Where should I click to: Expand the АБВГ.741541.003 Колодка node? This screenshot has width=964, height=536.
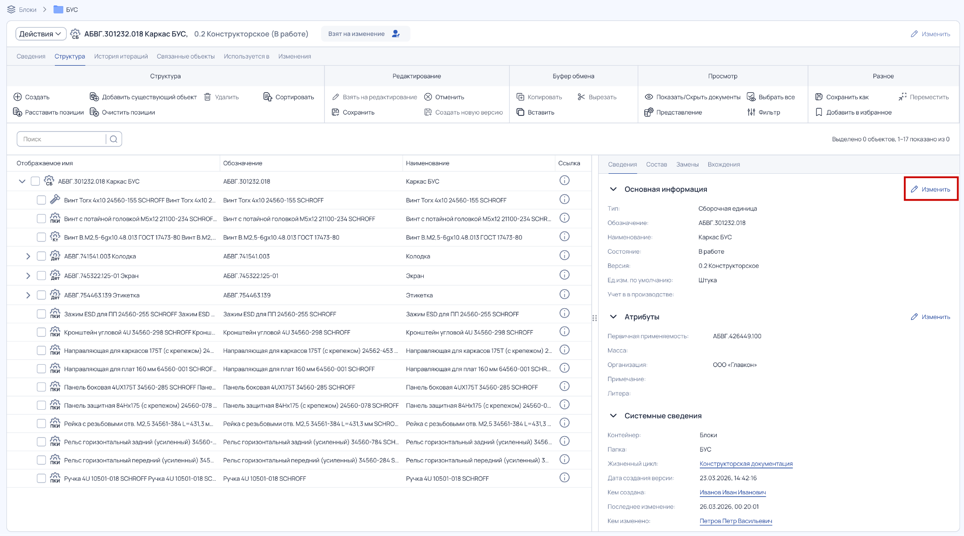(x=28, y=256)
